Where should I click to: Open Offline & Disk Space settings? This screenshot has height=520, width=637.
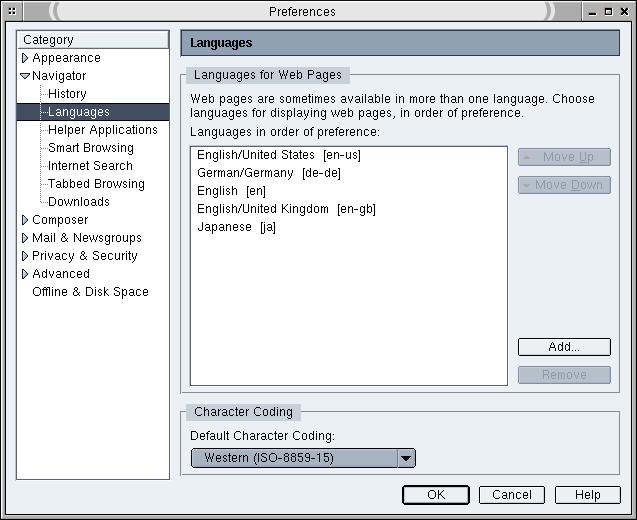(90, 292)
